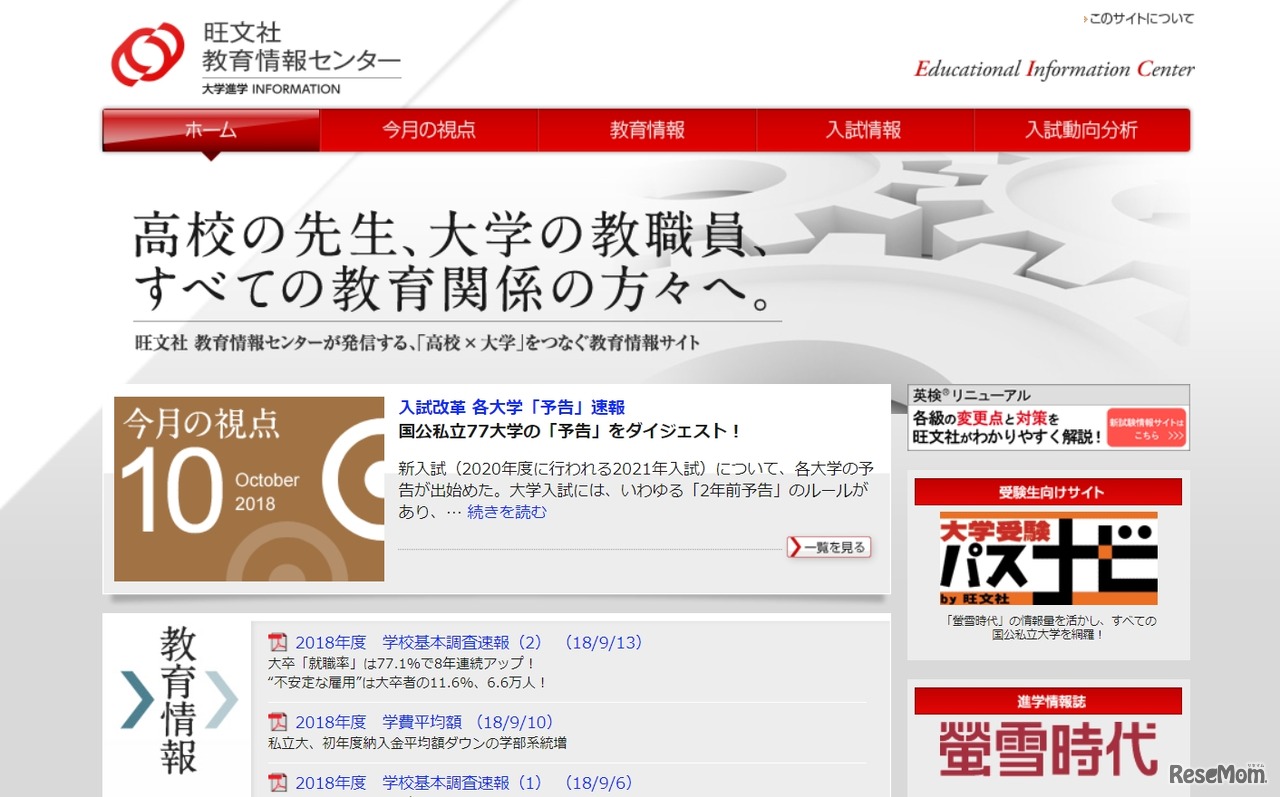Open 2018年度 学校基本調査速報（2）（18/9/13） link

click(x=469, y=642)
